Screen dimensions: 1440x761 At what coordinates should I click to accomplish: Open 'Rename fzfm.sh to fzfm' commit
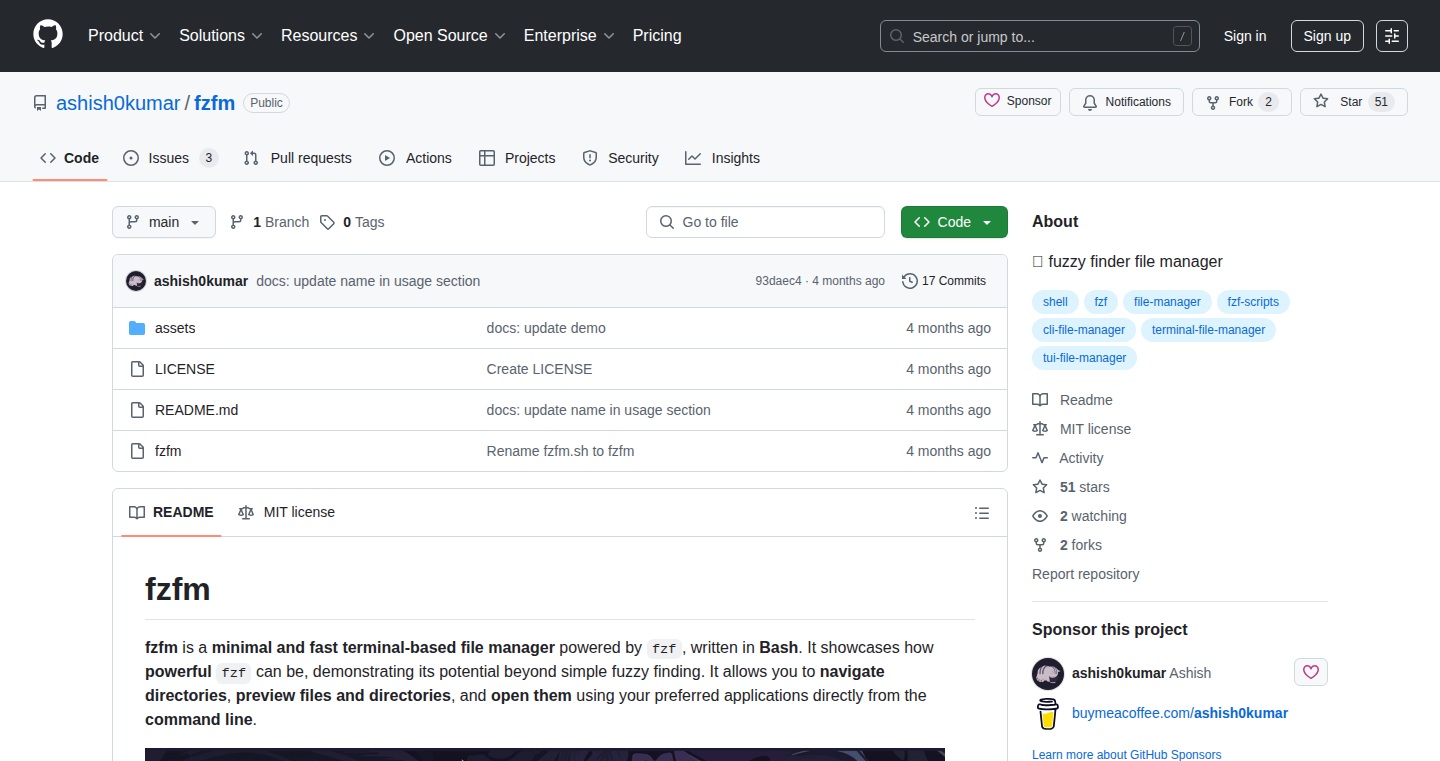click(560, 451)
